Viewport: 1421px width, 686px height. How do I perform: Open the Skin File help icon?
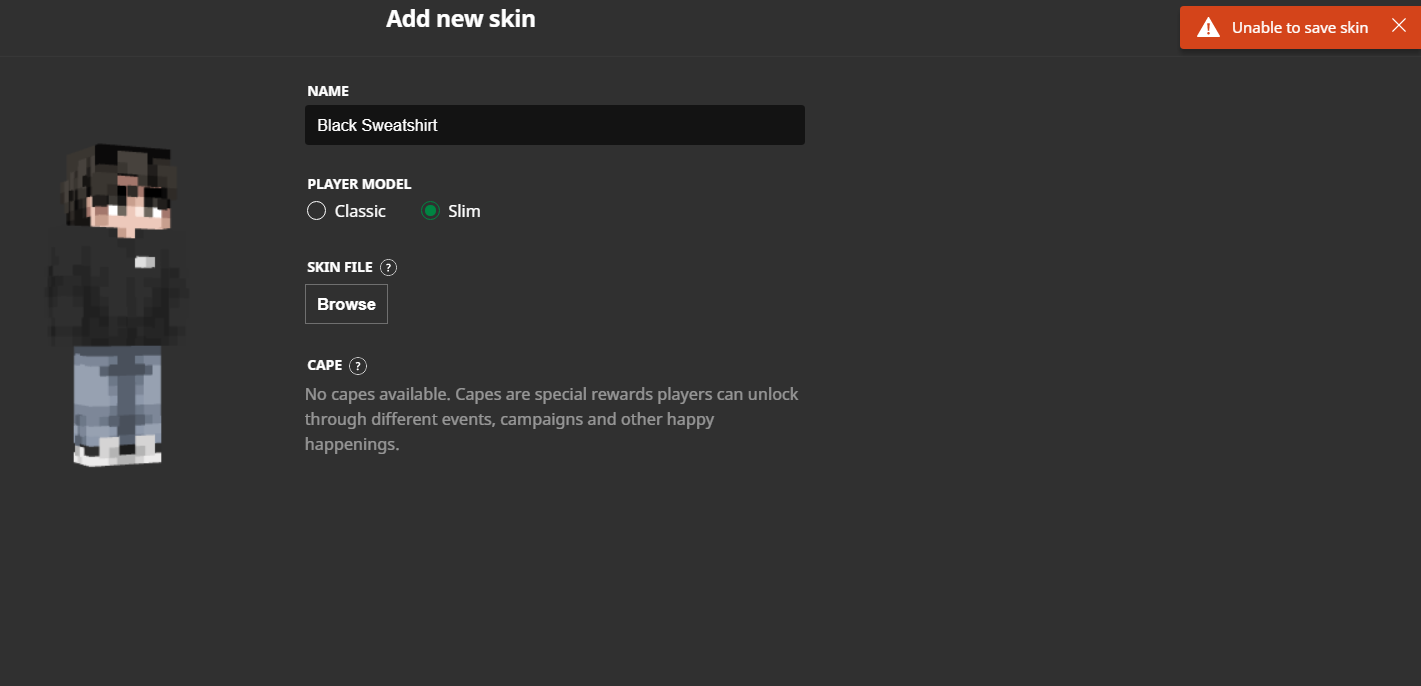(389, 268)
